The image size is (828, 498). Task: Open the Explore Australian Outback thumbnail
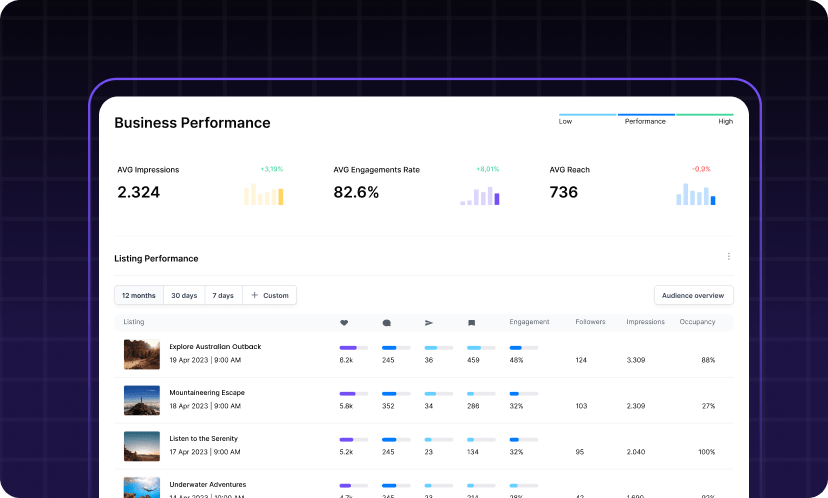click(142, 353)
